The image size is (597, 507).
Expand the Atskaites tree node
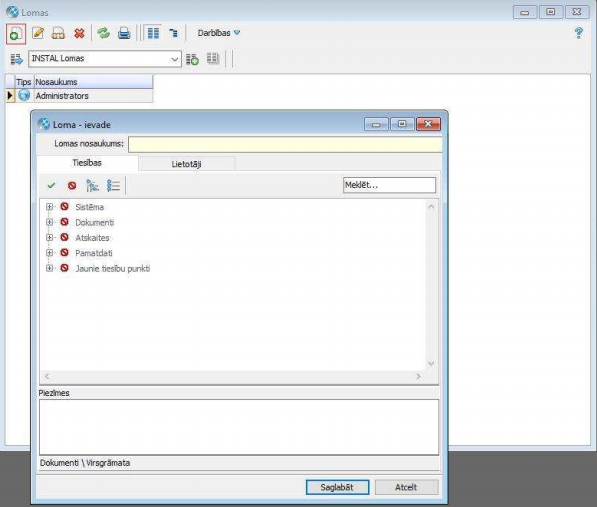coord(49,238)
